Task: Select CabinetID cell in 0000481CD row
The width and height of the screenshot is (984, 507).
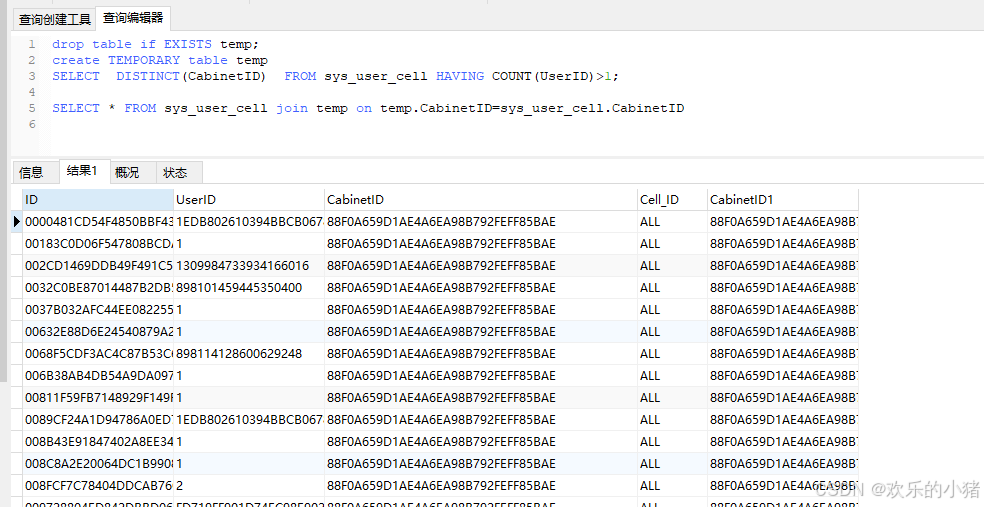Action: click(x=481, y=221)
